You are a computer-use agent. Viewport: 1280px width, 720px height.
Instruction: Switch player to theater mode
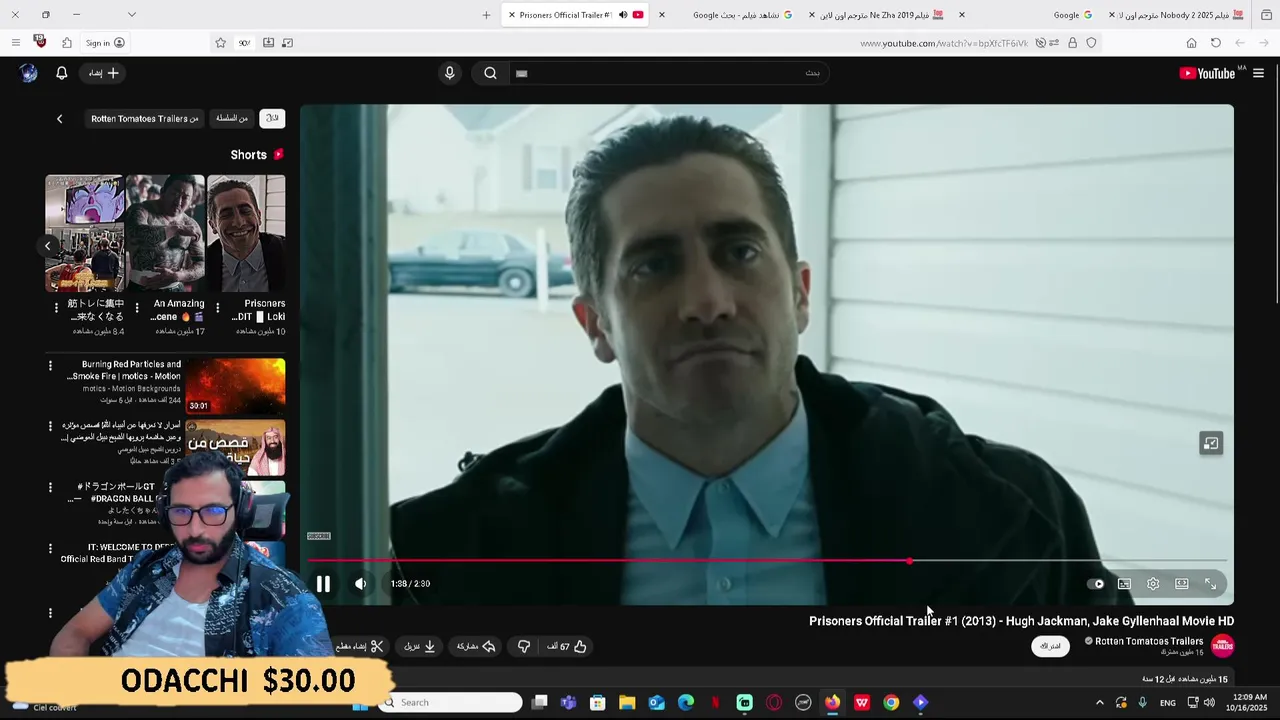tap(1182, 584)
